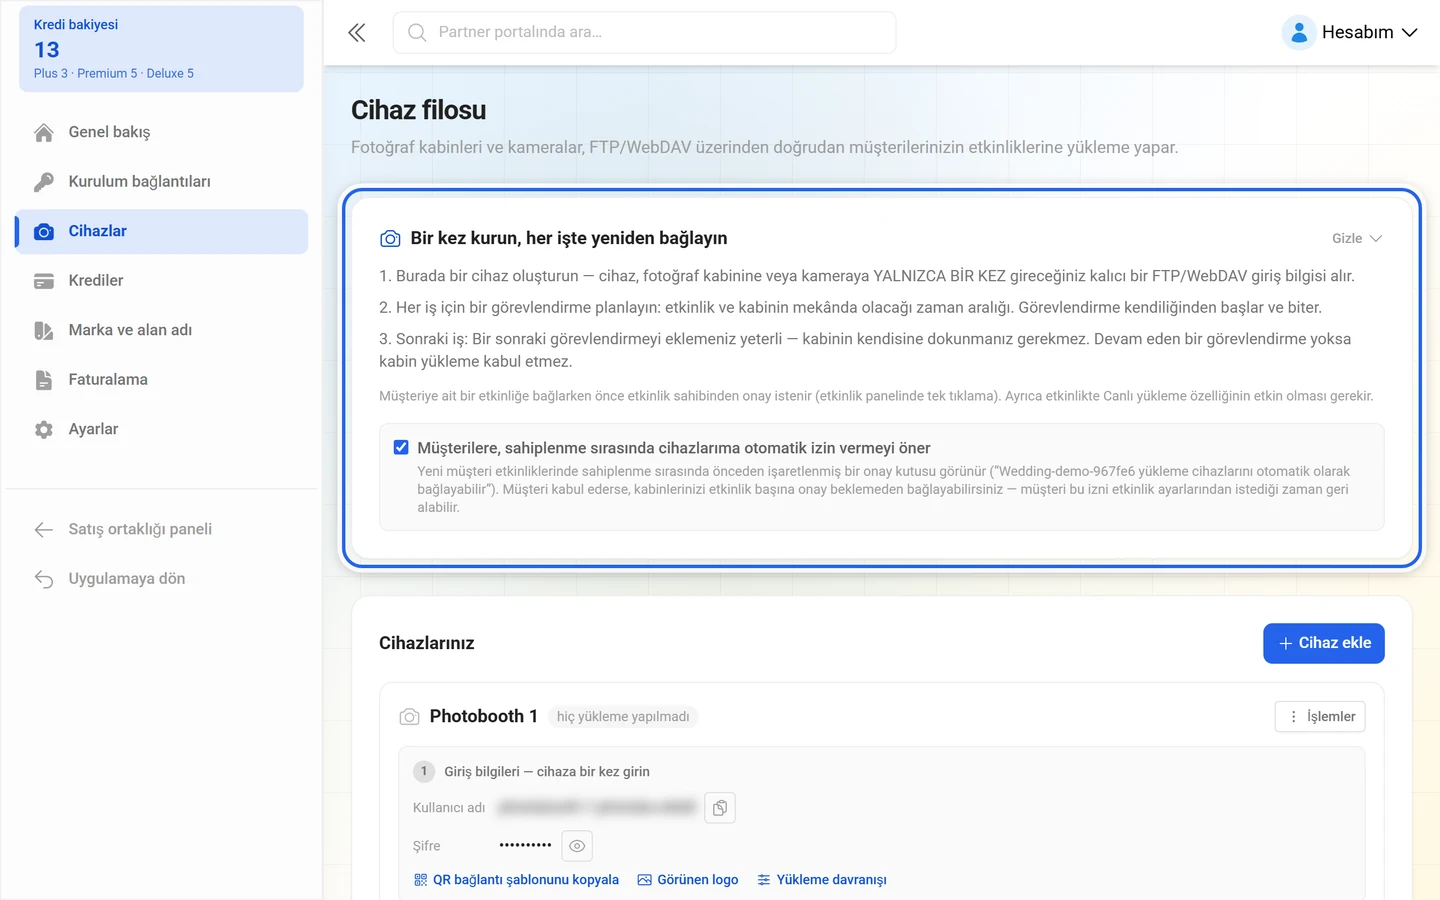Click the Faturalama document icon

tap(44, 380)
